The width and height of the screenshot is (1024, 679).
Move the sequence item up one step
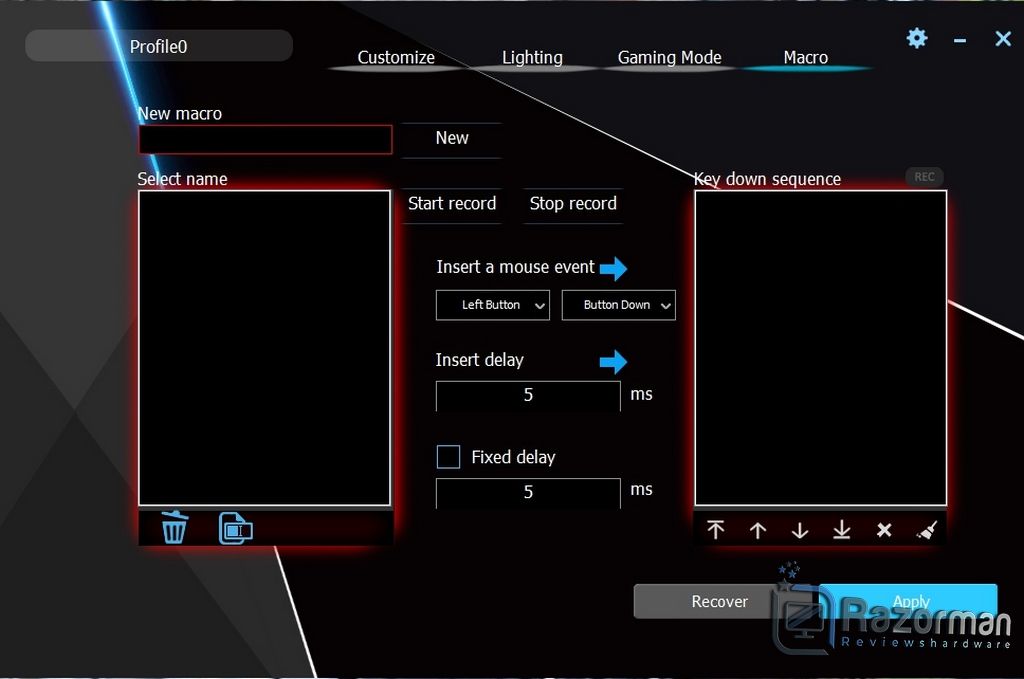pyautogui.click(x=758, y=530)
